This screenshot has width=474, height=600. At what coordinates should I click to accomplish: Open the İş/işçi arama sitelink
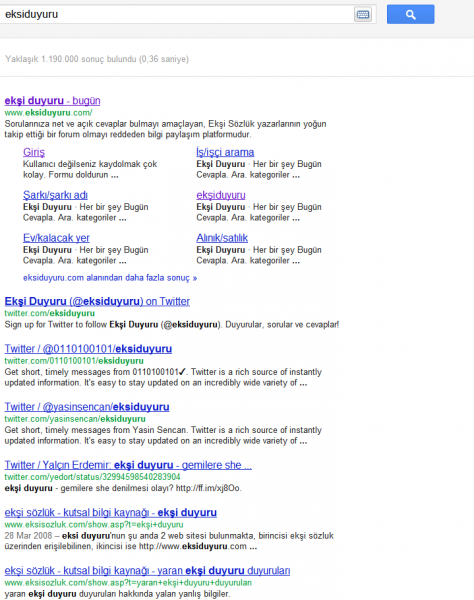tap(225, 152)
